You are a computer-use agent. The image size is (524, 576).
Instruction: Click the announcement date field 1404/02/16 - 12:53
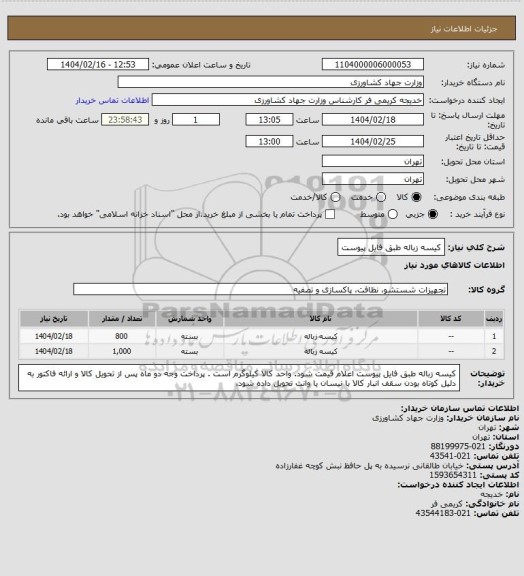tap(98, 64)
